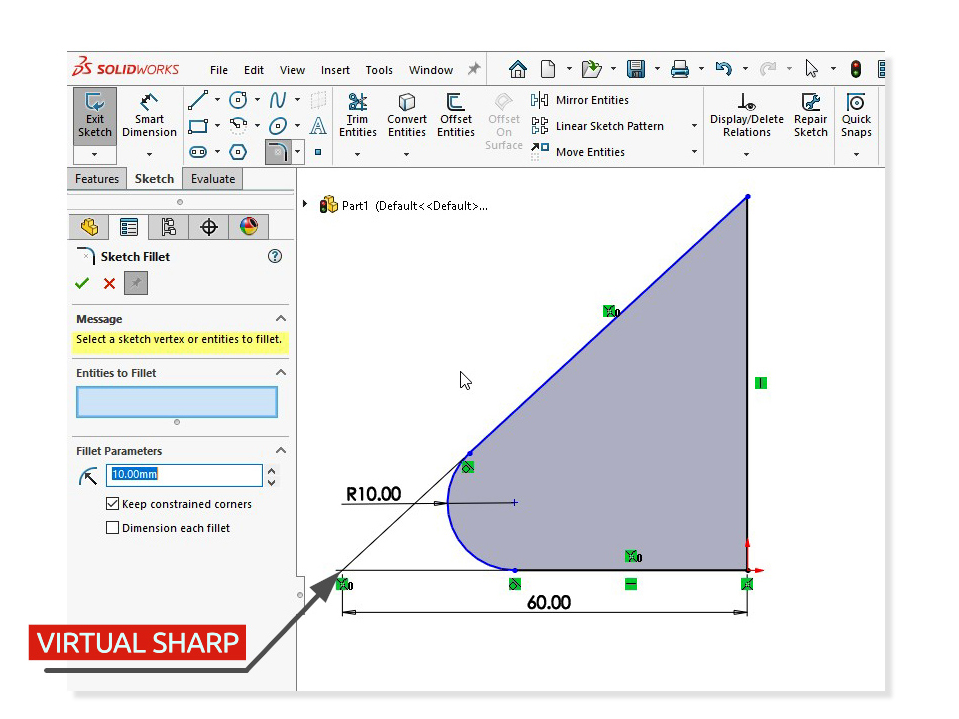Expand the Linear Sketch Pattern dropdown

point(694,127)
